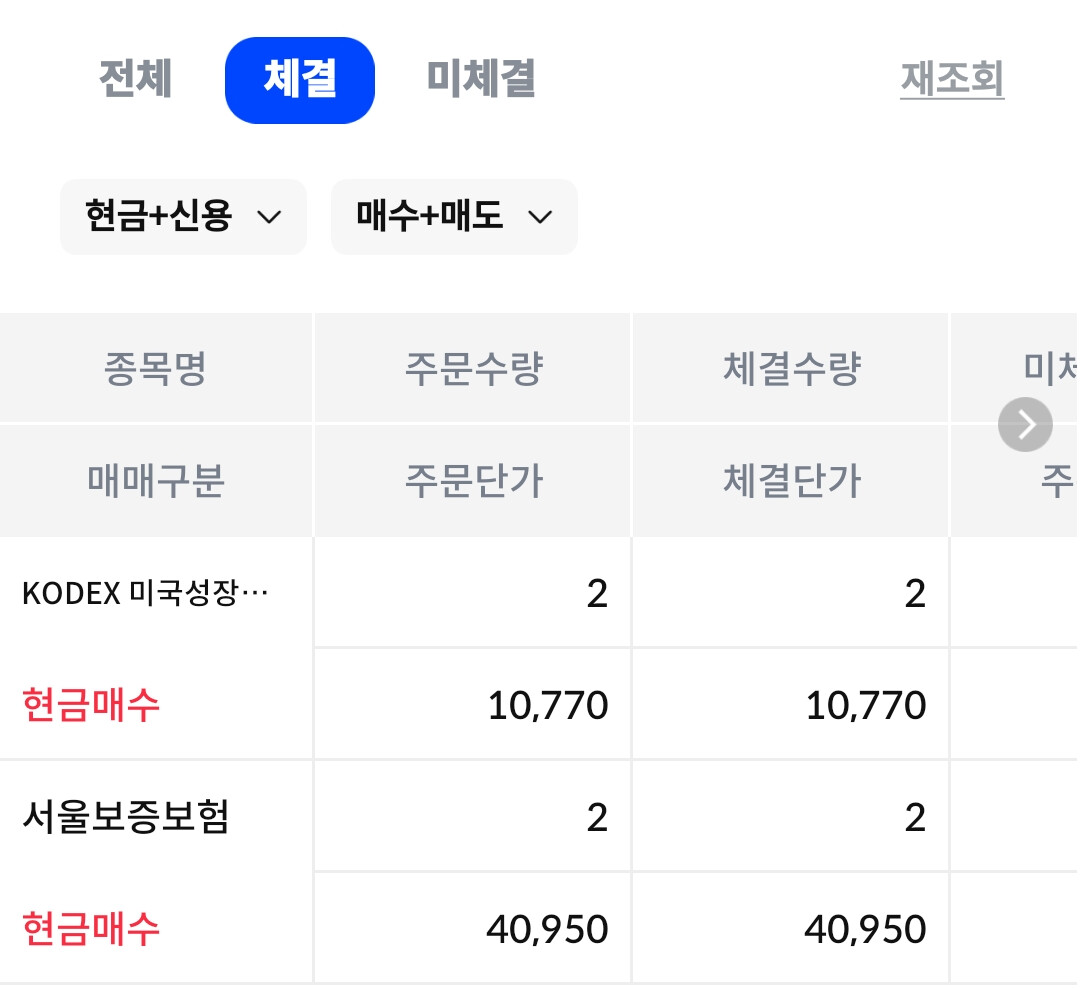Switch to the 전체 tab
Image resolution: width=1080 pixels, height=988 pixels.
pyautogui.click(x=136, y=79)
